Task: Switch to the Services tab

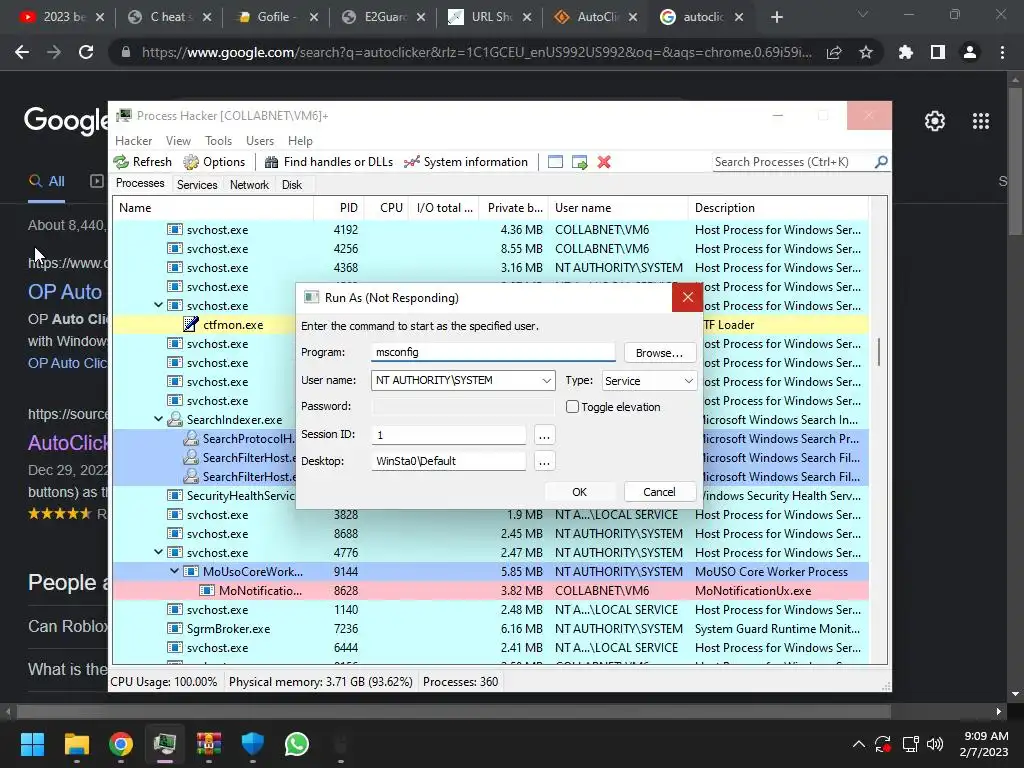Action: coord(197,185)
